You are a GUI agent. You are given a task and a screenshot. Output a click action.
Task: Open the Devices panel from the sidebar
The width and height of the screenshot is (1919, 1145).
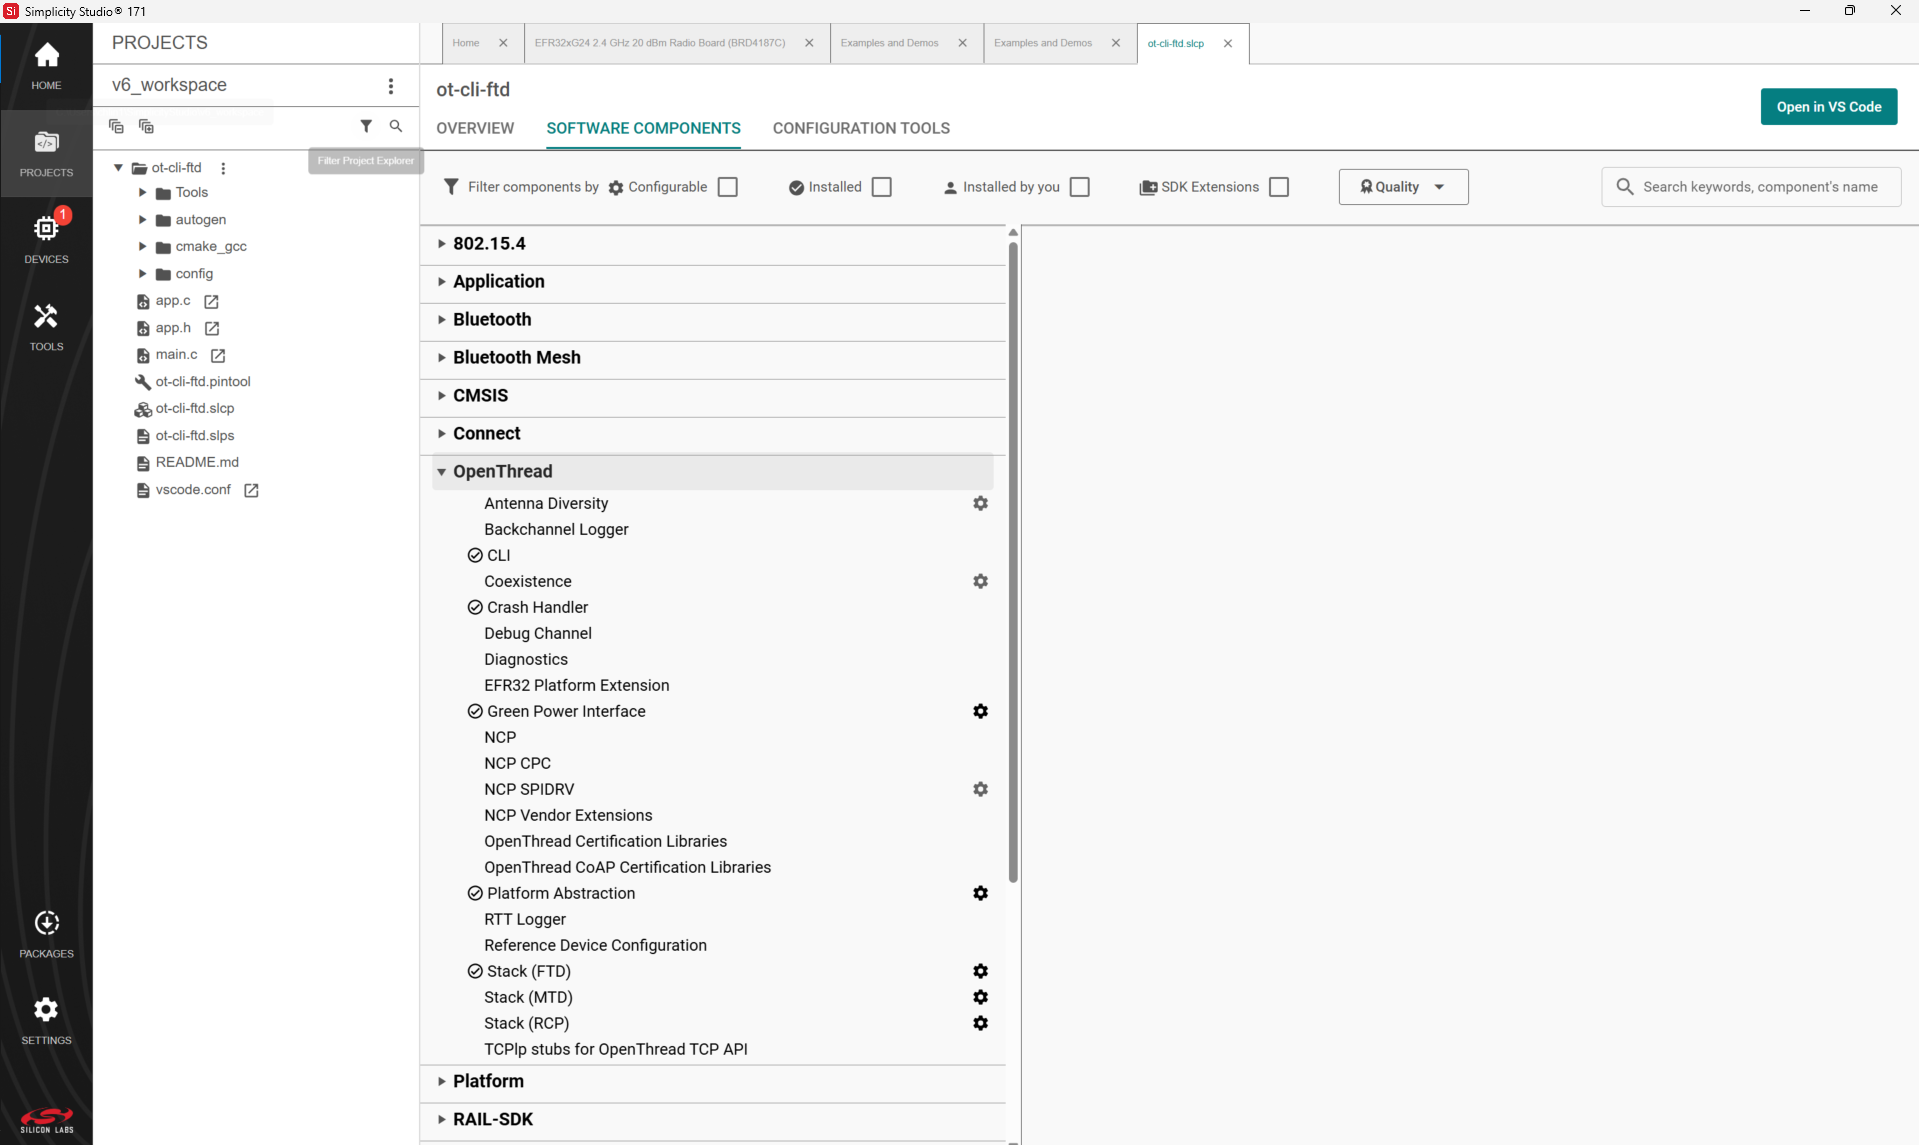coord(46,235)
